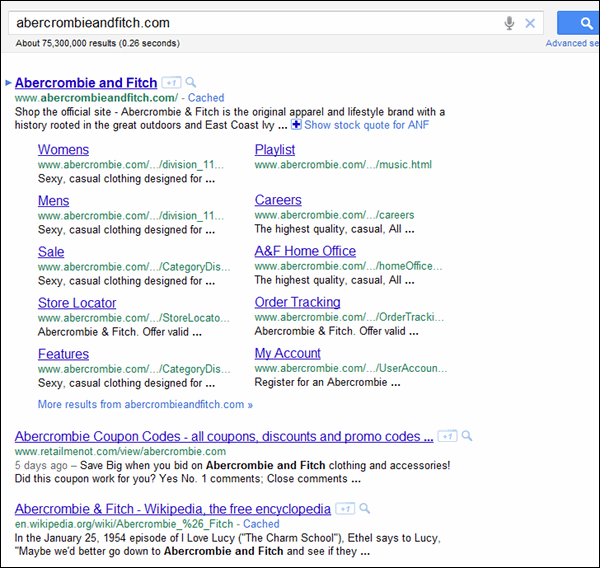Click +1 button beside Coupon Codes result

click(x=447, y=436)
